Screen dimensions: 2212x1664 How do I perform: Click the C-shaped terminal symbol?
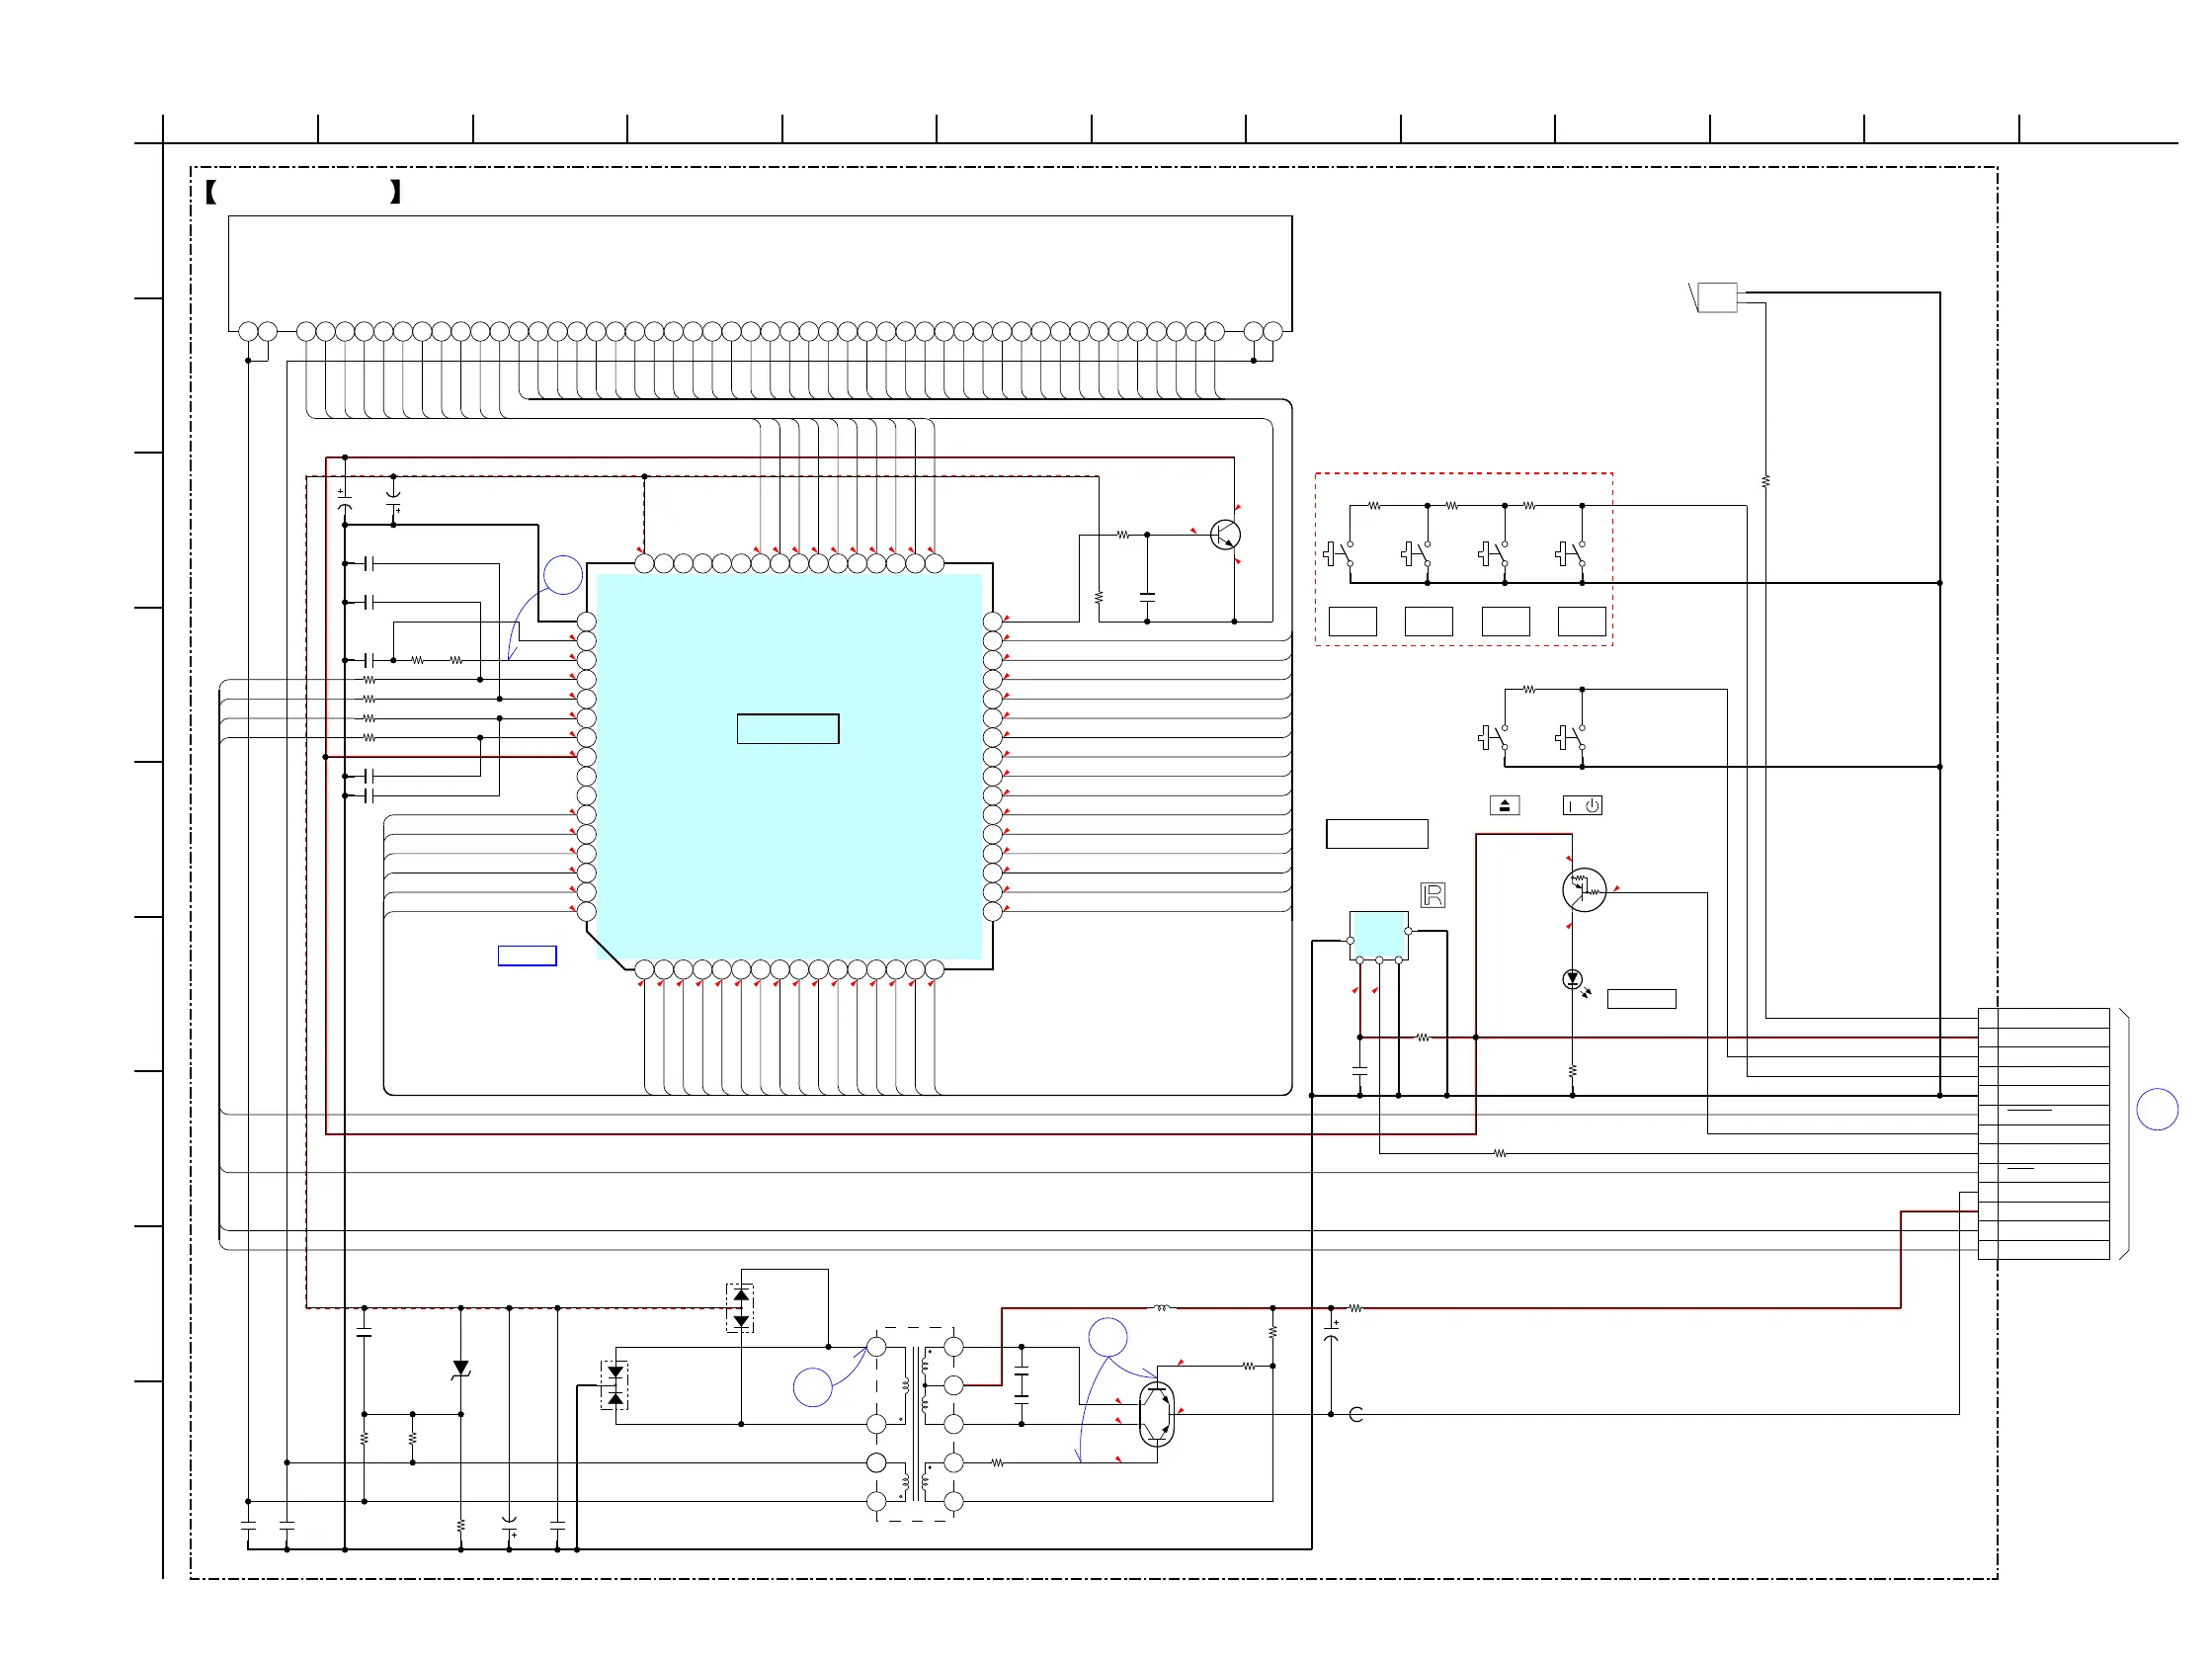coord(1356,1414)
